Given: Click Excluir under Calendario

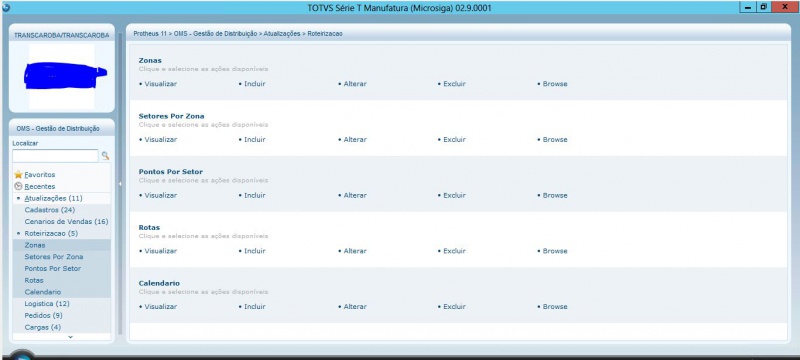Looking at the screenshot, I should click(x=454, y=306).
